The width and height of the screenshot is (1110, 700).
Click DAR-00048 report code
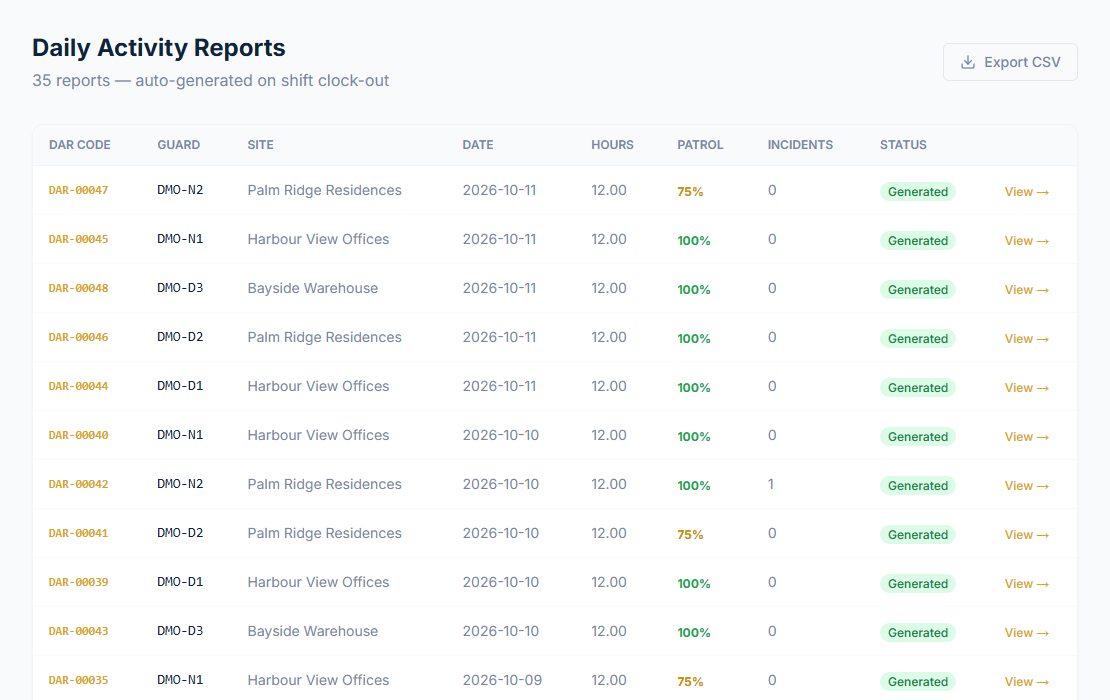point(79,288)
